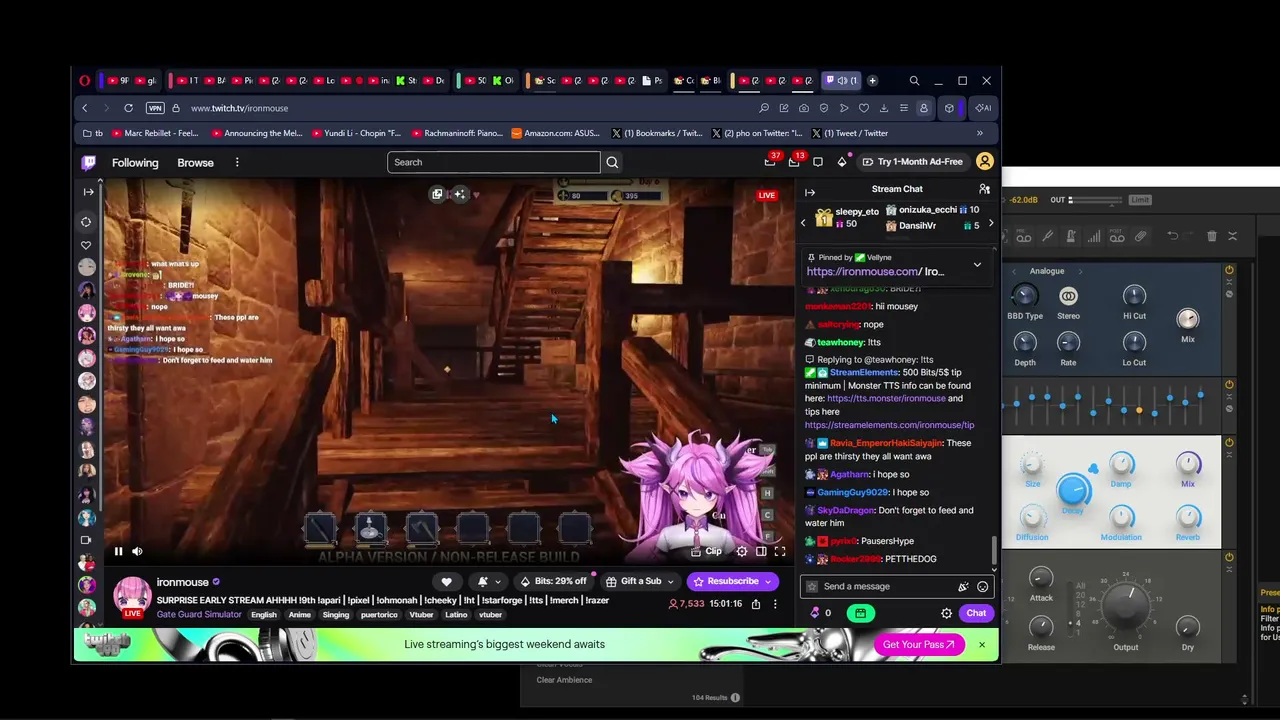This screenshot has width=1280, height=720.
Task: Click the Twitch logo home icon
Action: pyautogui.click(x=89, y=162)
